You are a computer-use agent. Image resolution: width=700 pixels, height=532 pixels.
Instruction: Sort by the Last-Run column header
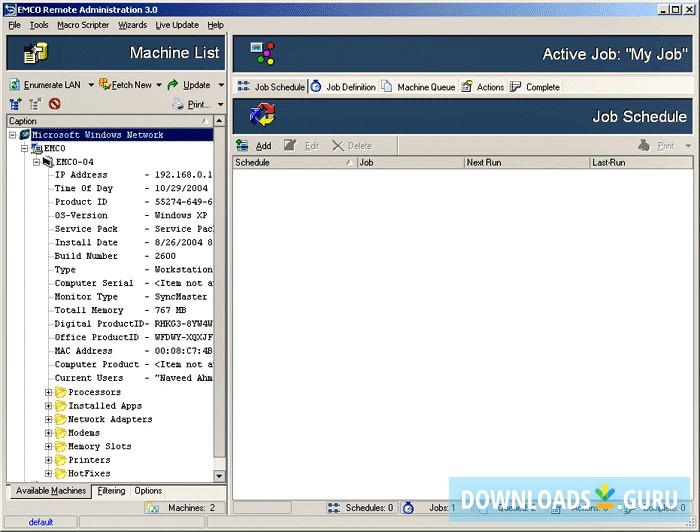(641, 162)
